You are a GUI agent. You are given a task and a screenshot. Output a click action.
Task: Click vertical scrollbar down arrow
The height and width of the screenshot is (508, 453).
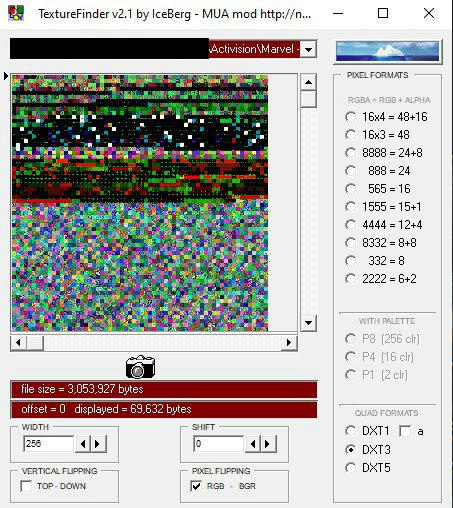pos(308,323)
